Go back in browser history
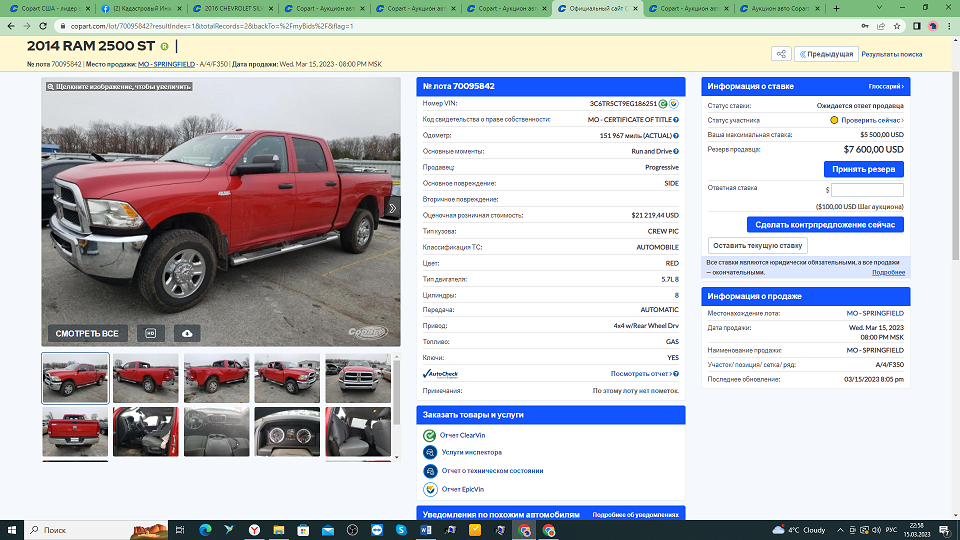The width and height of the screenshot is (960, 540). 11,26
